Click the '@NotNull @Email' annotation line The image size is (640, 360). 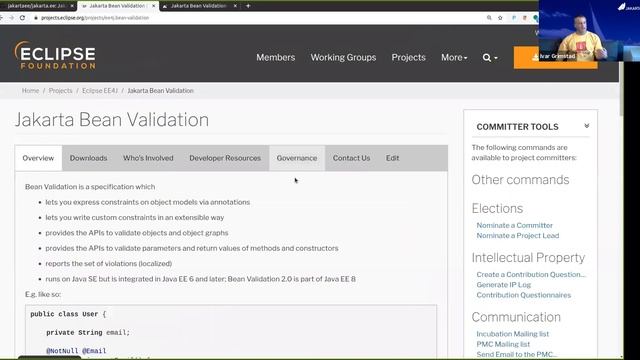76,351
